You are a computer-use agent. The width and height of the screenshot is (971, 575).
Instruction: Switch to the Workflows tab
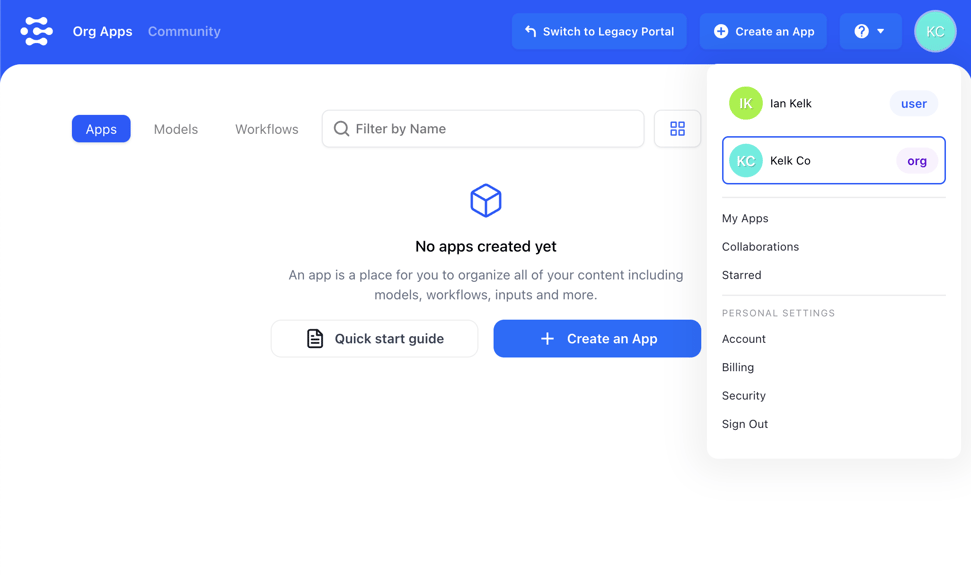click(266, 129)
